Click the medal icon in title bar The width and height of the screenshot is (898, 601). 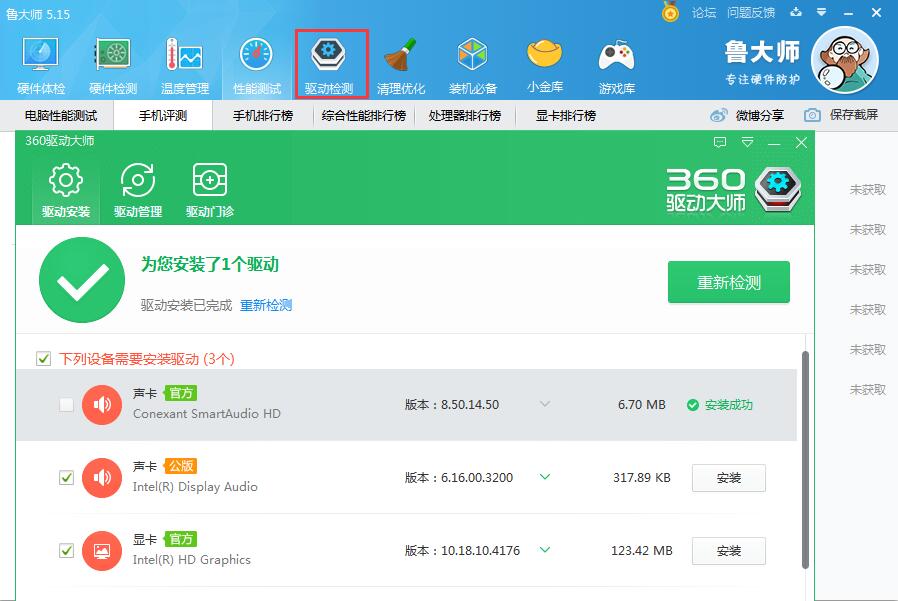[670, 11]
